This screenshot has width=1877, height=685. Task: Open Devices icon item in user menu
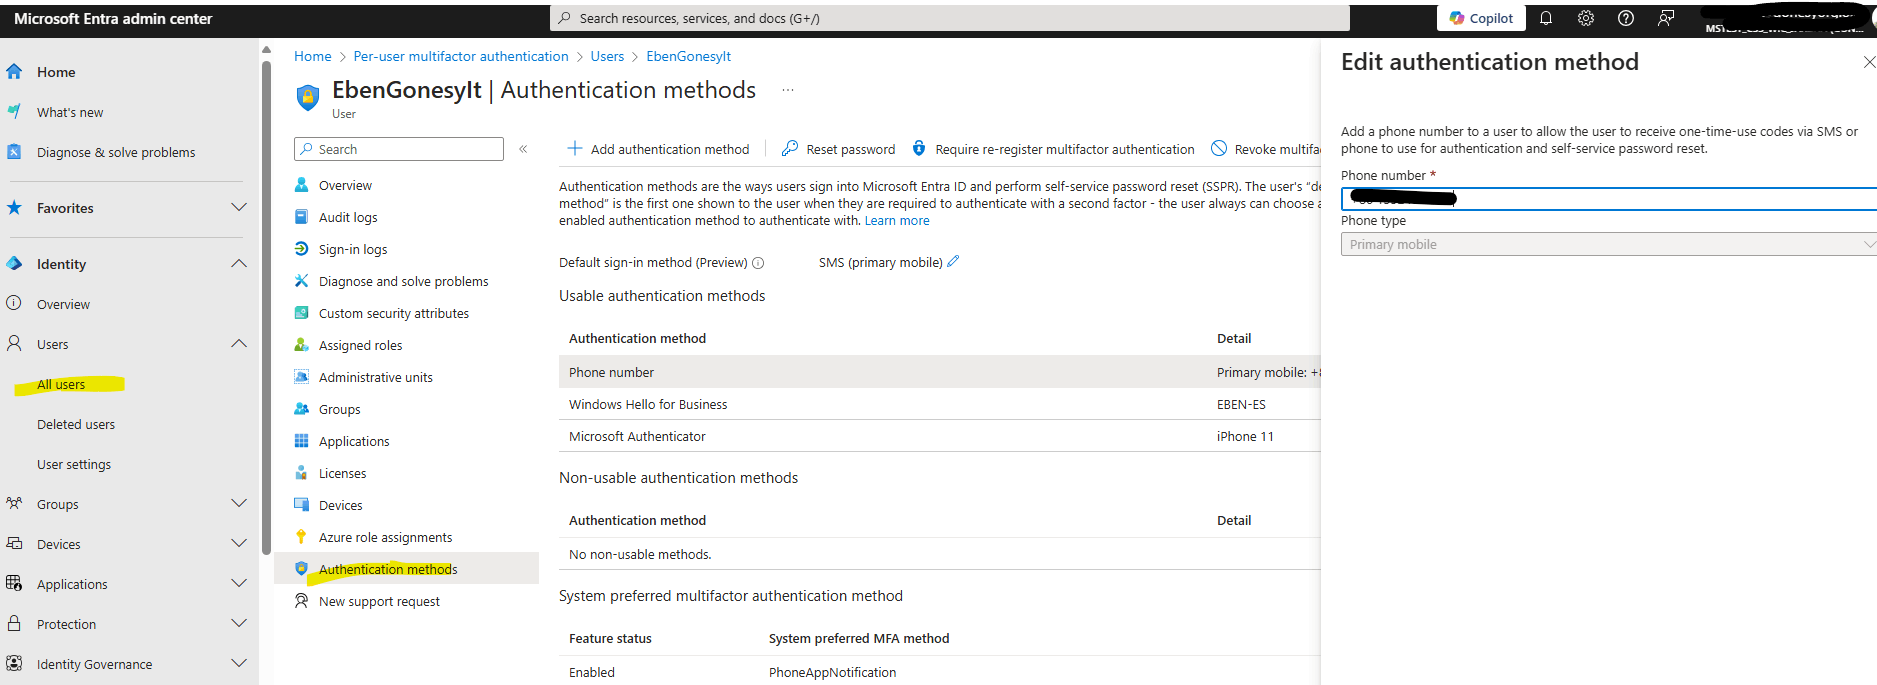click(x=301, y=505)
